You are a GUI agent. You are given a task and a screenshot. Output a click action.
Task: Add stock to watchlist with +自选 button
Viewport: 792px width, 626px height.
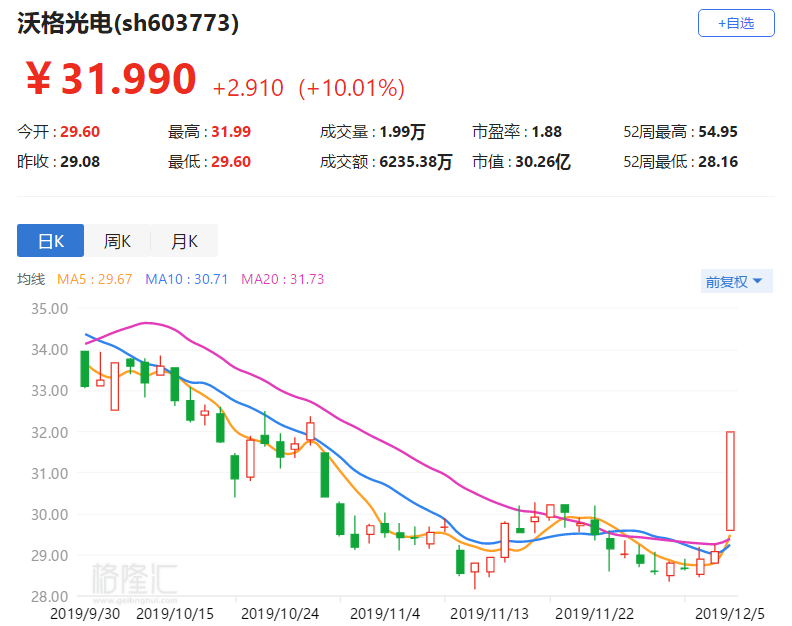pos(736,23)
